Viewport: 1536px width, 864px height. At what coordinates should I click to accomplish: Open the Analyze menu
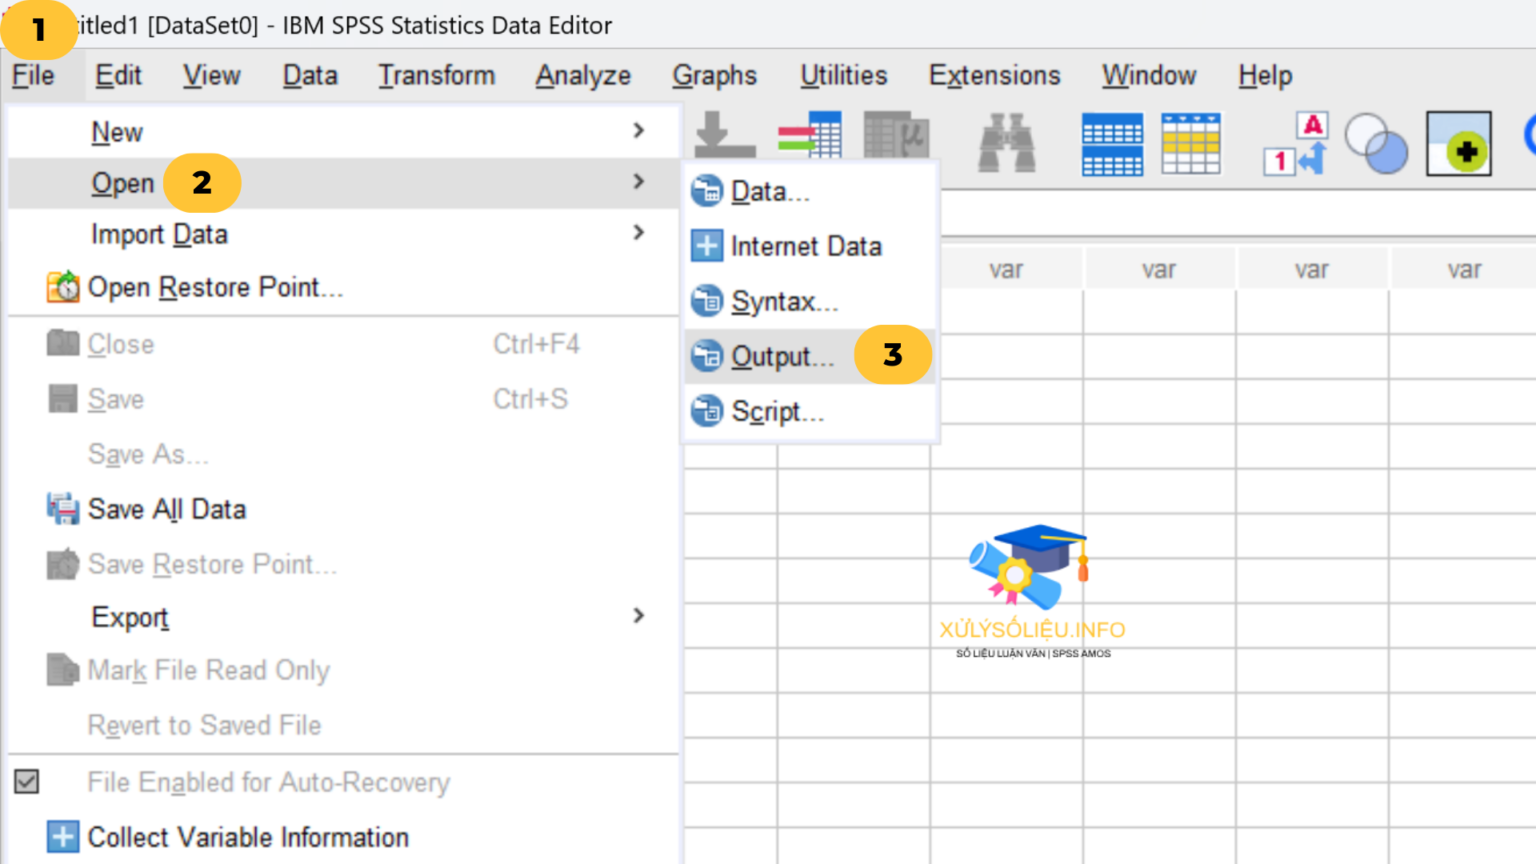pos(583,76)
